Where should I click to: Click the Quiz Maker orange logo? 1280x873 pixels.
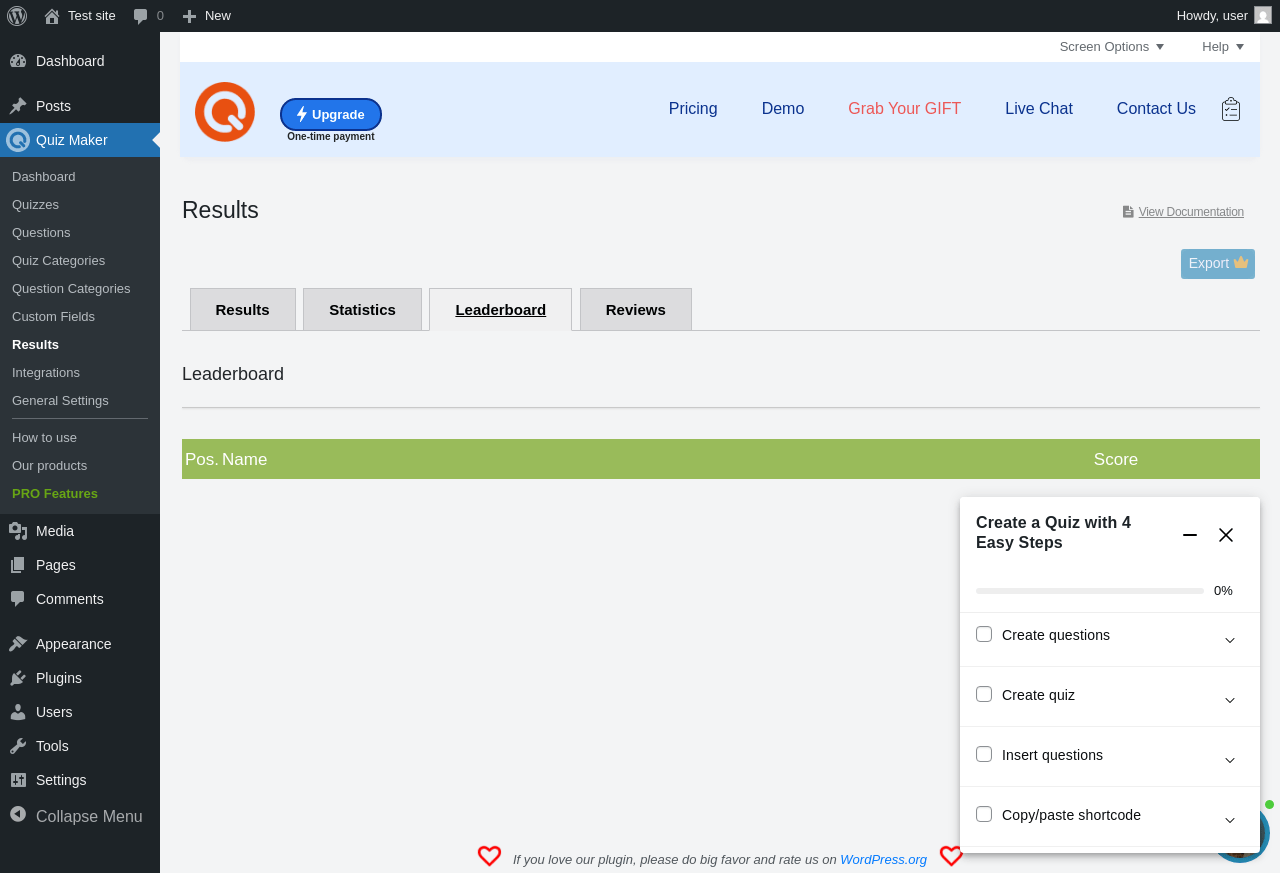click(225, 112)
